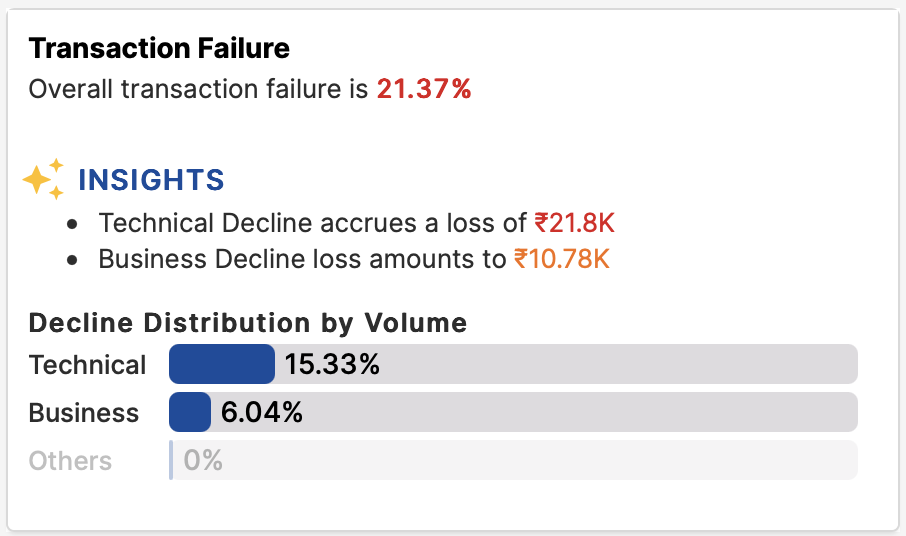Select the Others row label
The height and width of the screenshot is (536, 906).
(70, 460)
